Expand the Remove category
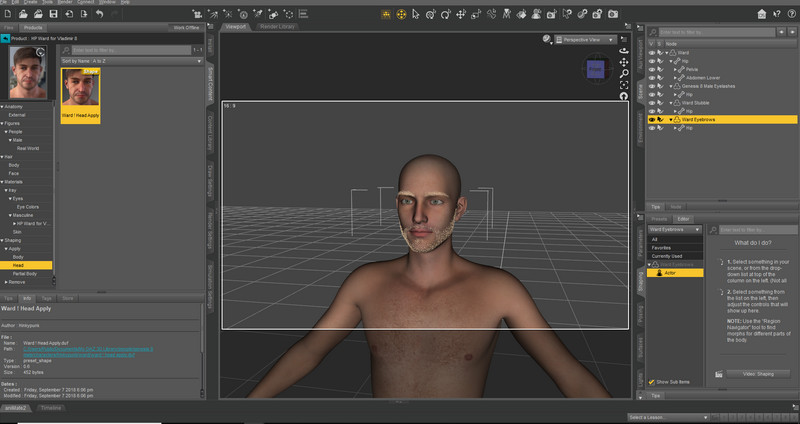Viewport: 800px width, 424px height. pos(6,282)
